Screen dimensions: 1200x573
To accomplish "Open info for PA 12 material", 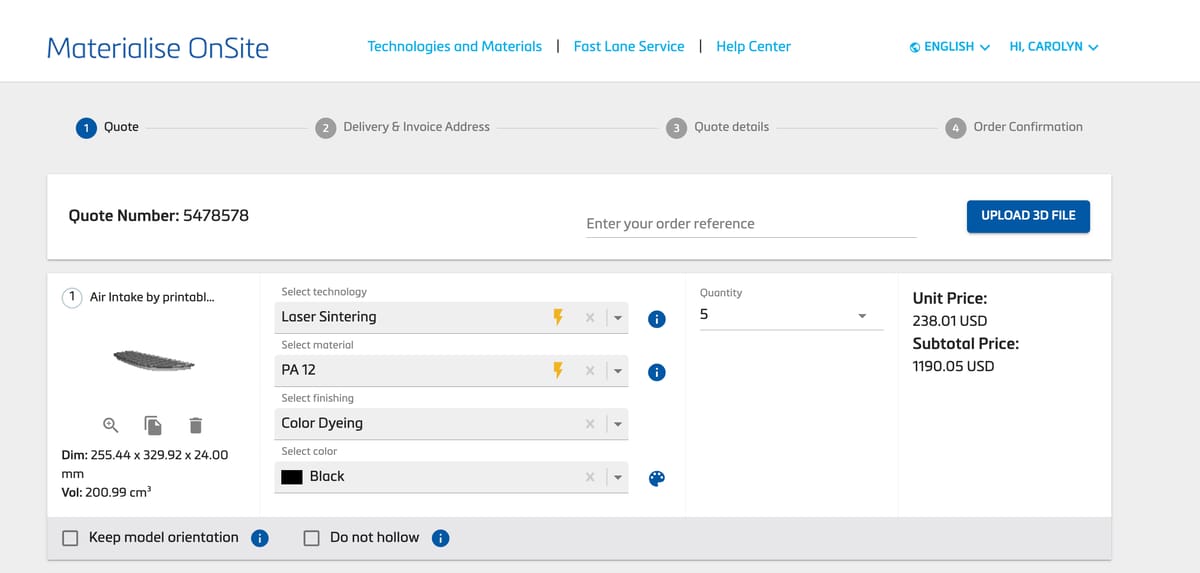I will [x=657, y=372].
